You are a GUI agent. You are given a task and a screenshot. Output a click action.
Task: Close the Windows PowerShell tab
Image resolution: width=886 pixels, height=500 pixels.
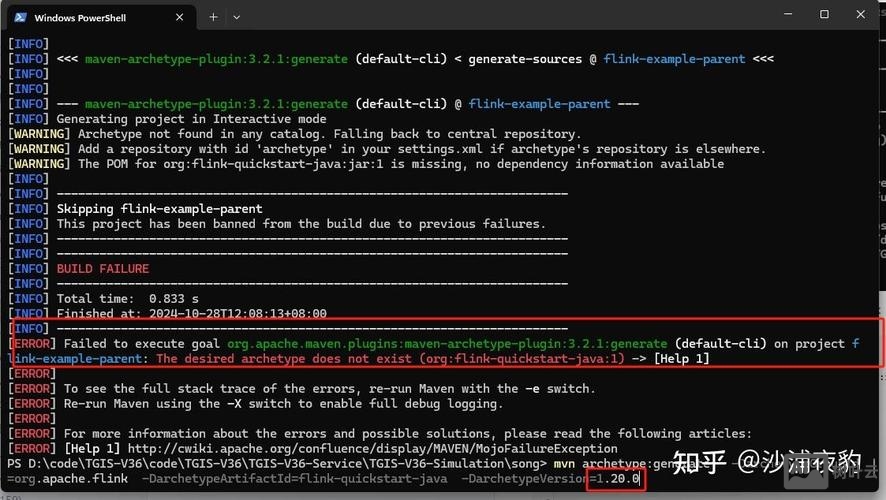click(x=182, y=17)
